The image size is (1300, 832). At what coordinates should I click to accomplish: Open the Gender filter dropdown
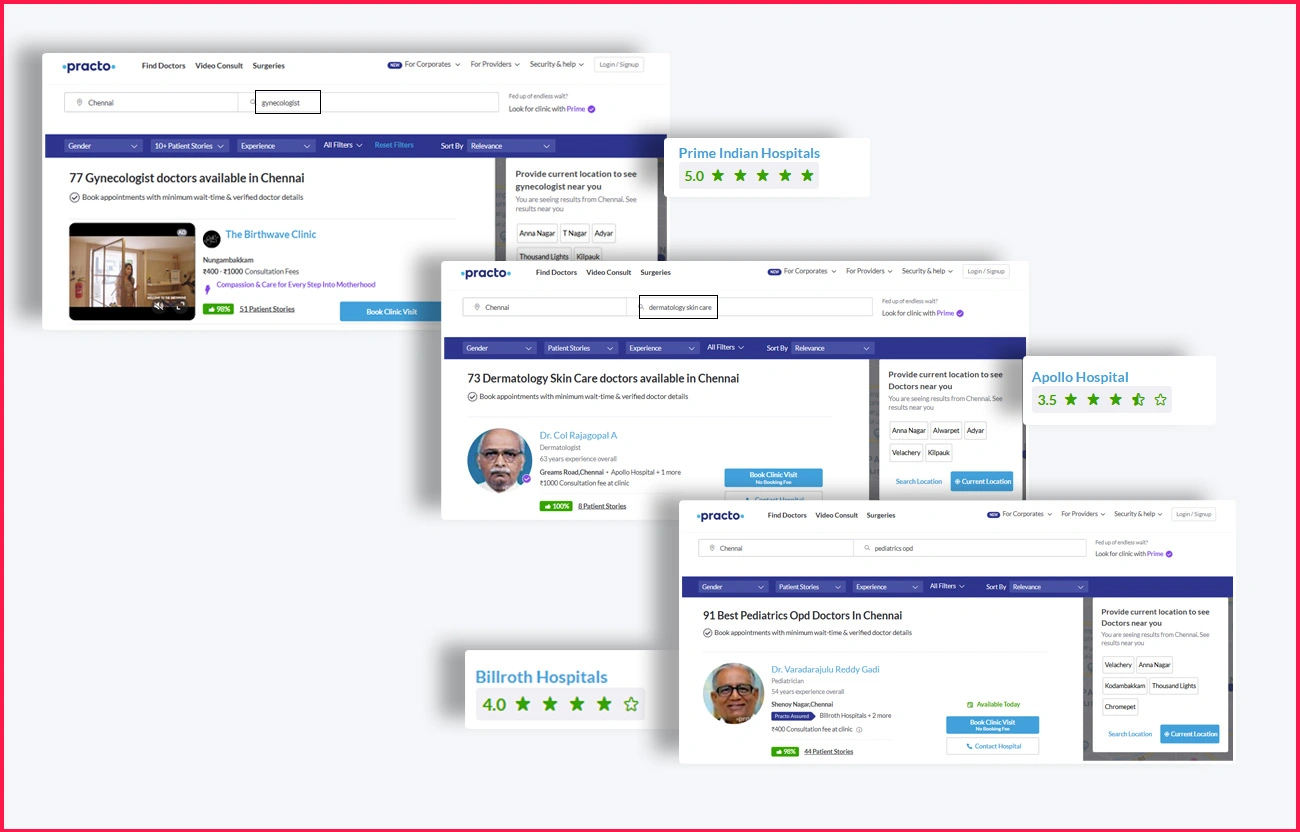103,145
